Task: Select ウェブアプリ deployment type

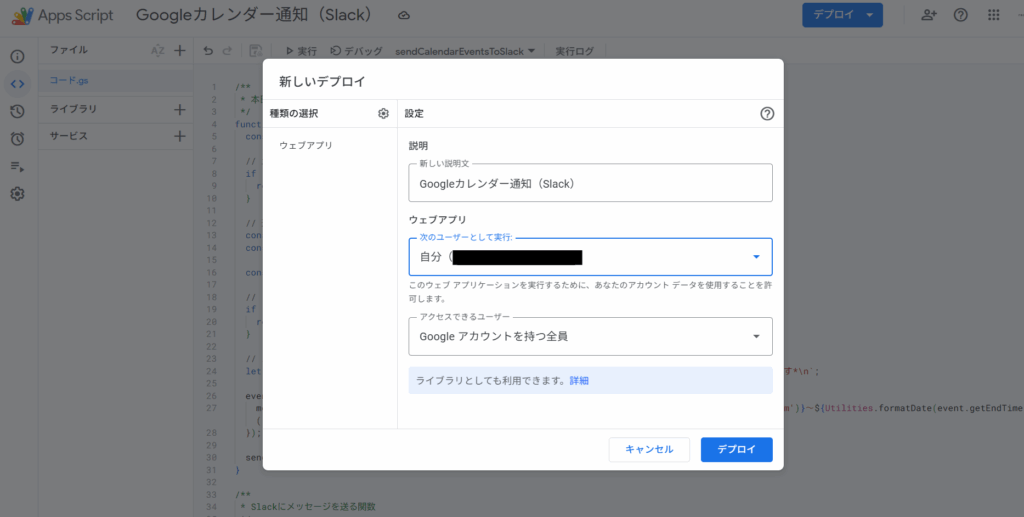Action: click(306, 146)
